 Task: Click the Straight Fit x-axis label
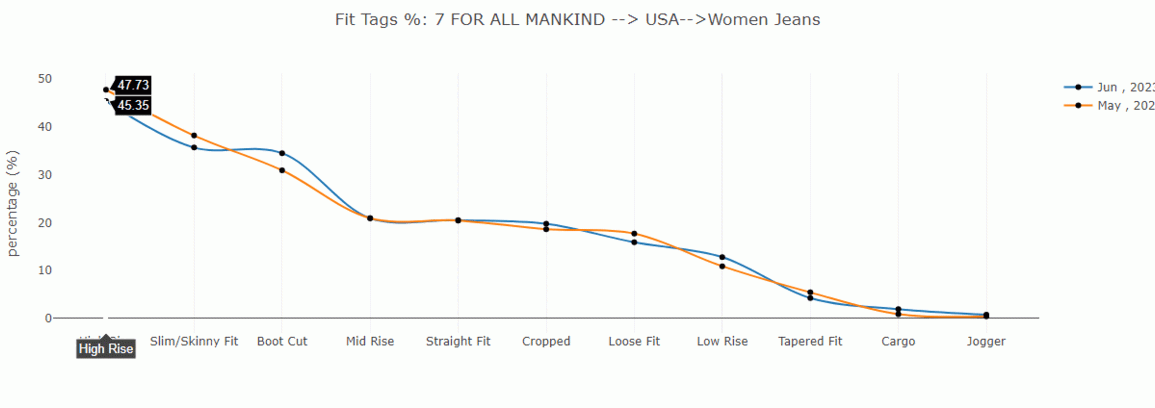pos(458,341)
